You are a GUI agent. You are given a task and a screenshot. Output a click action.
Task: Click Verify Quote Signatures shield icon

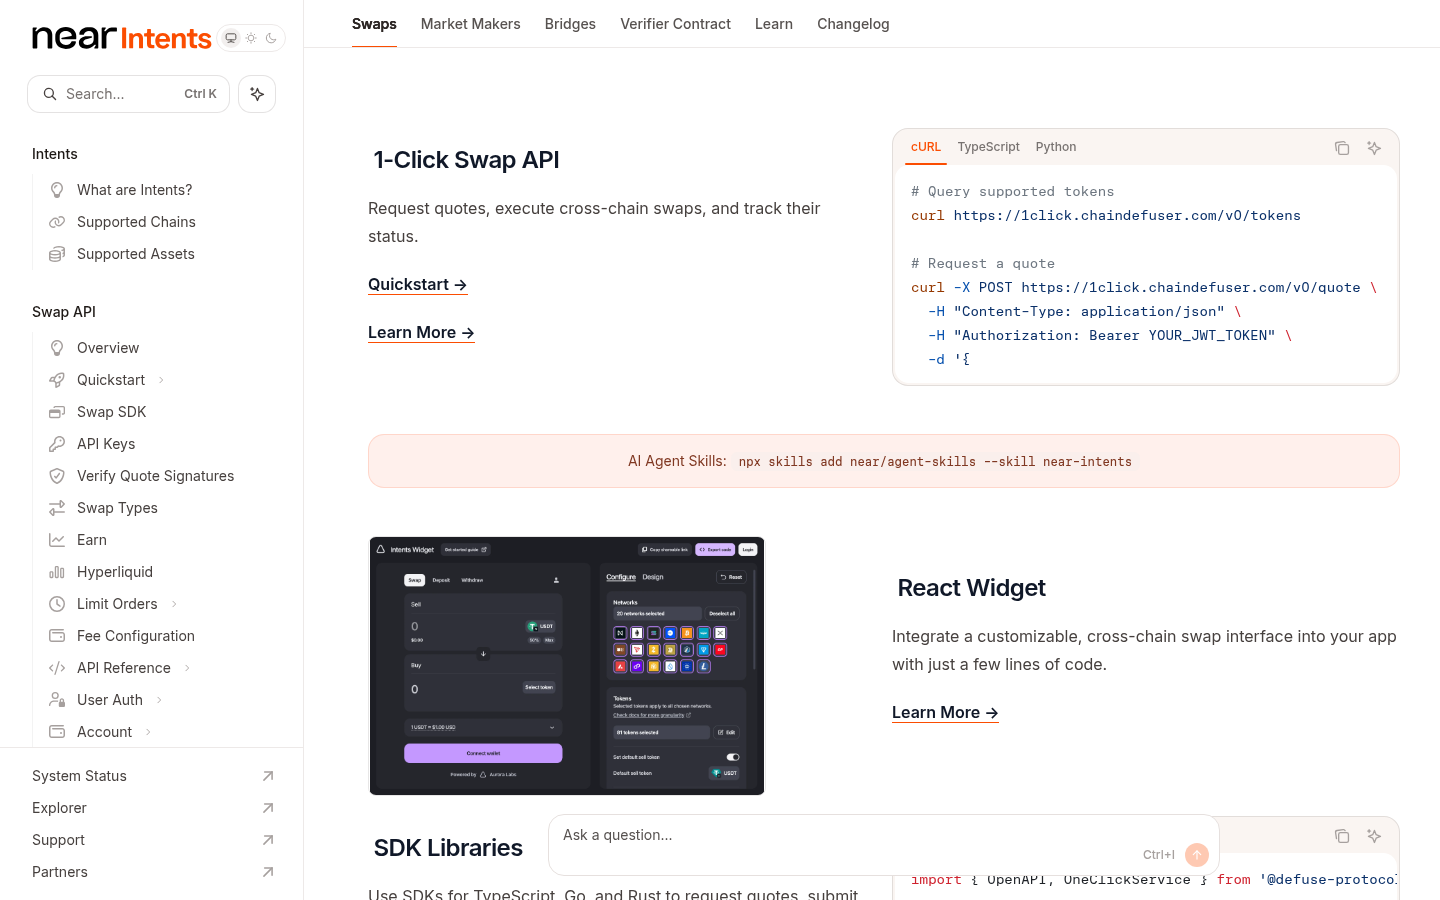[x=57, y=476]
